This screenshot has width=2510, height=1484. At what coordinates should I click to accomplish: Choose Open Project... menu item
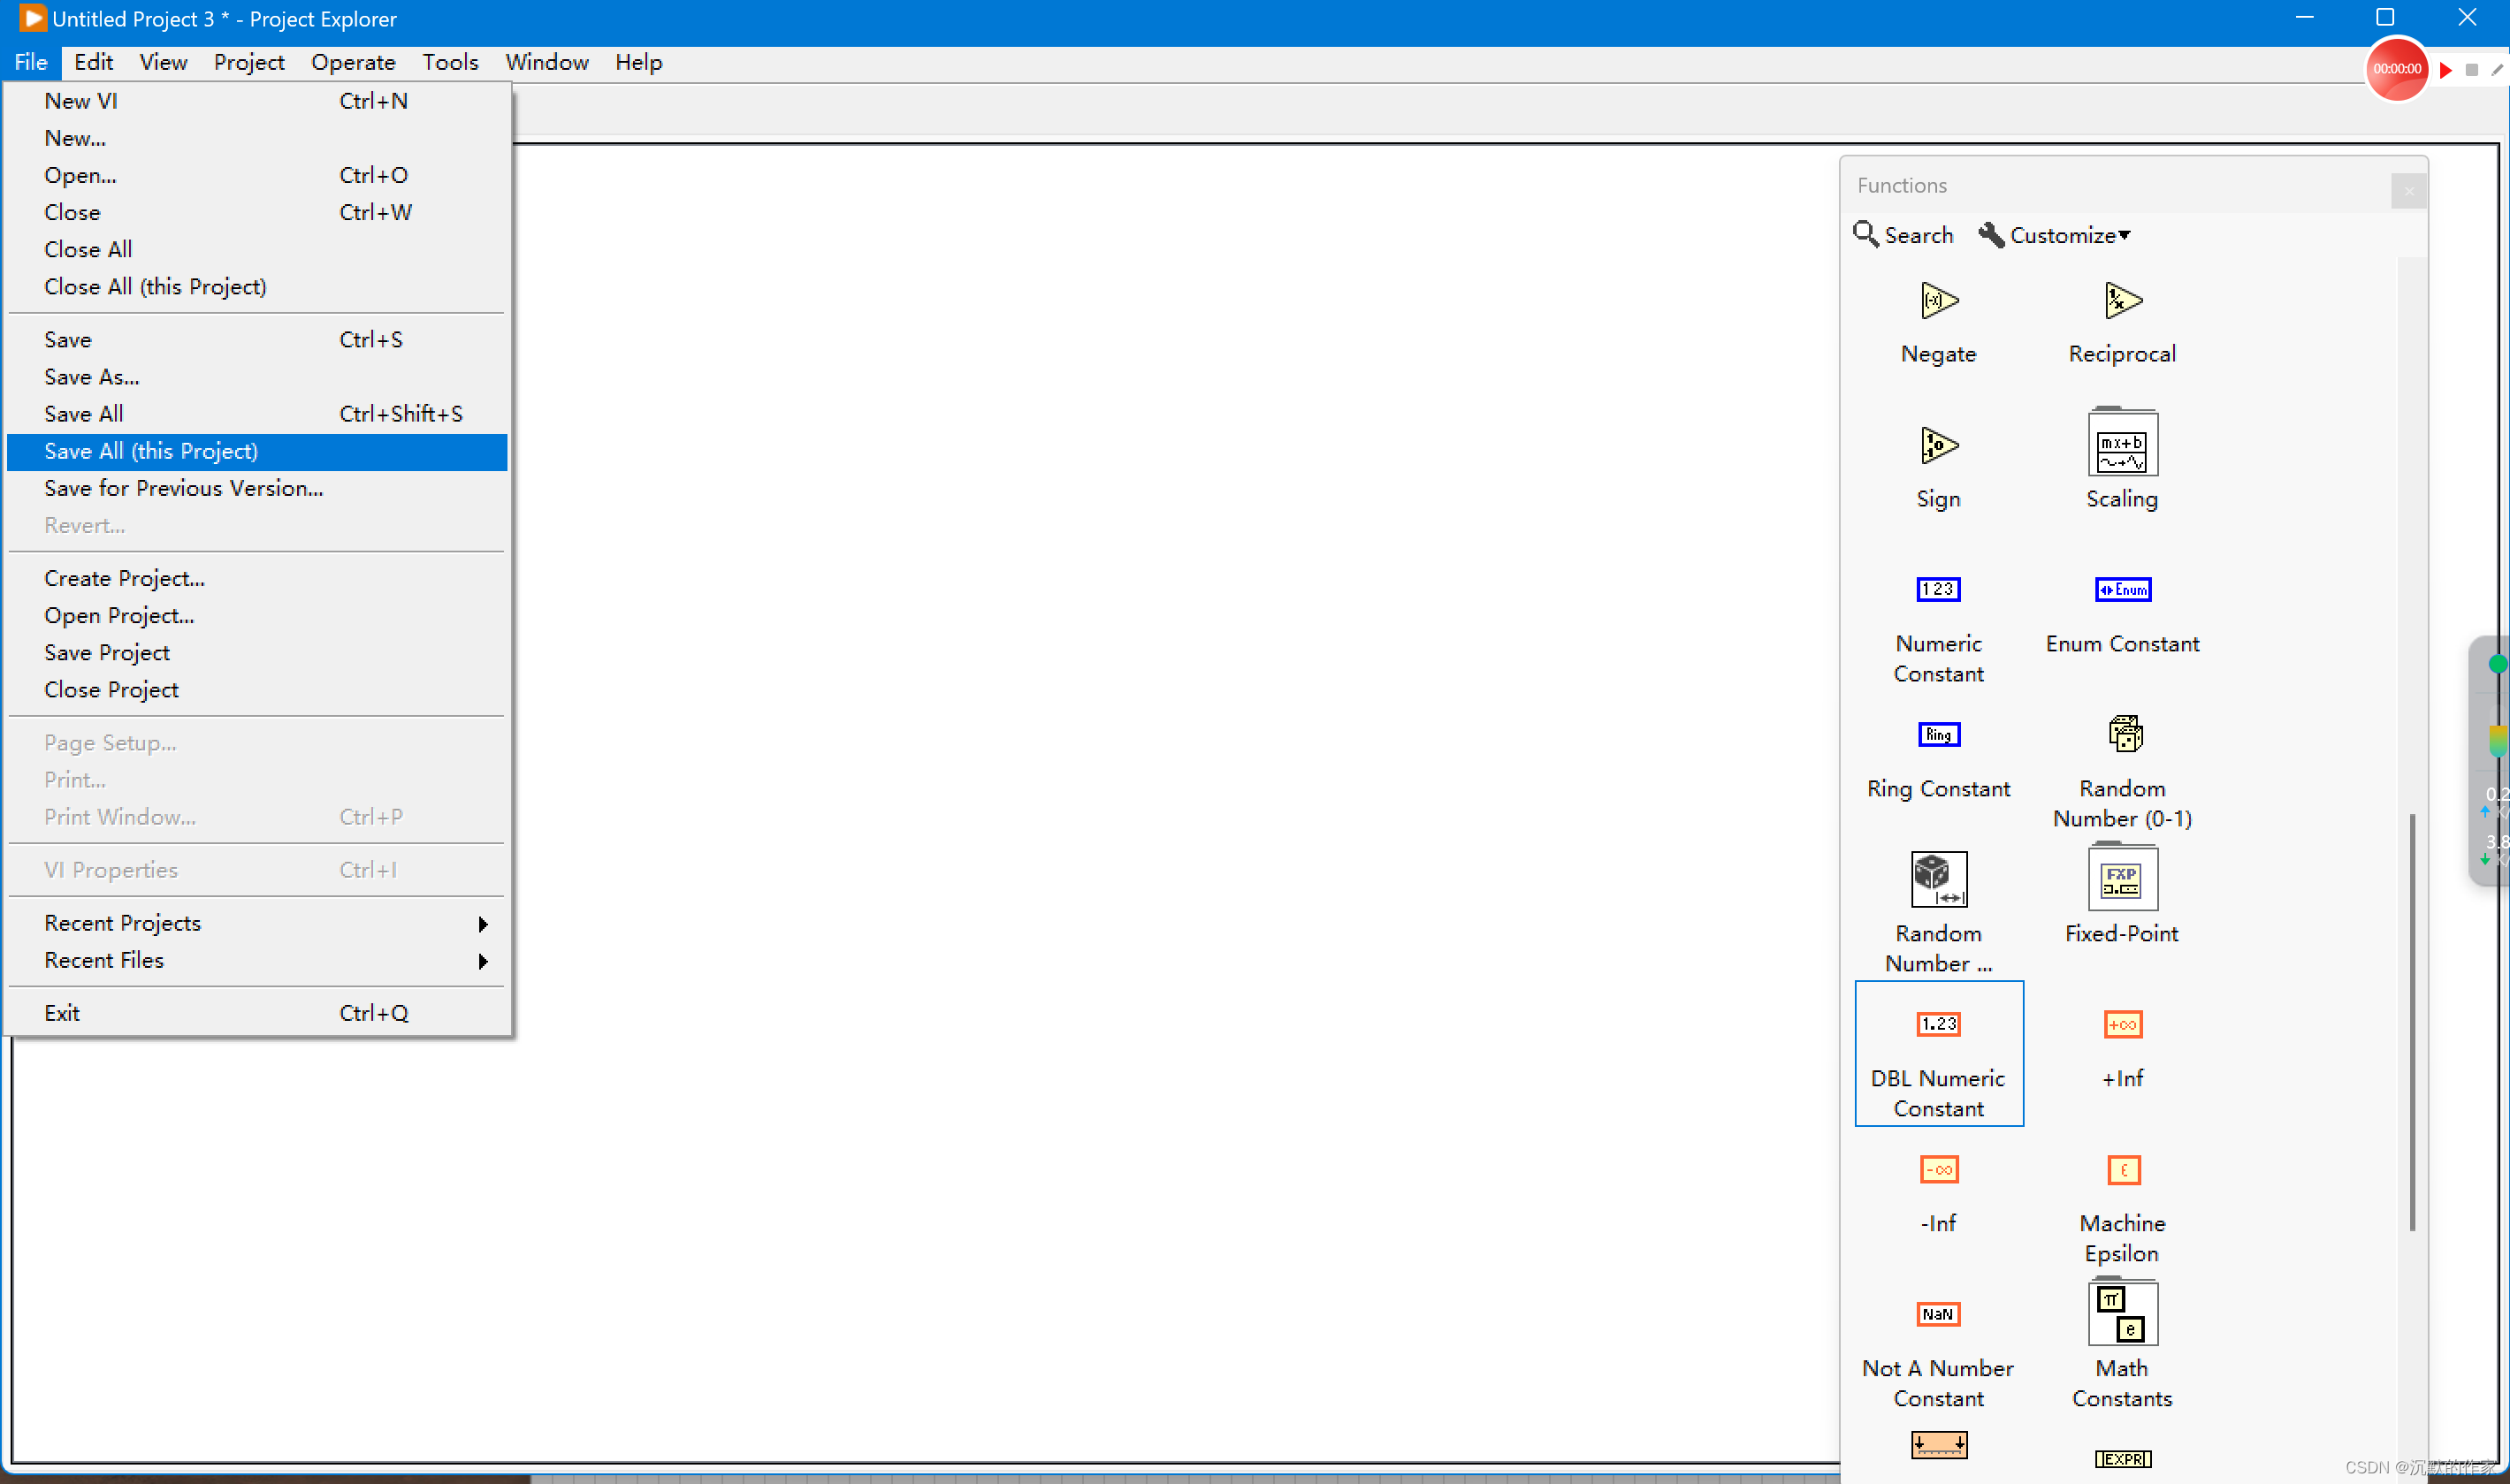click(256, 615)
